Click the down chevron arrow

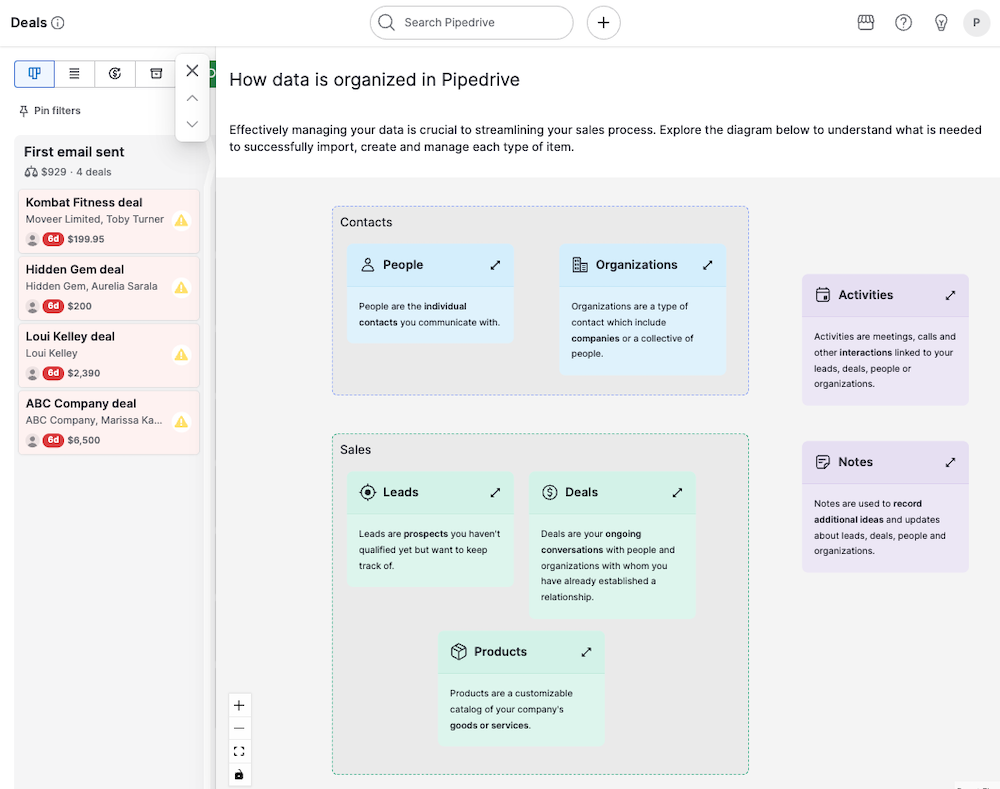(x=192, y=124)
